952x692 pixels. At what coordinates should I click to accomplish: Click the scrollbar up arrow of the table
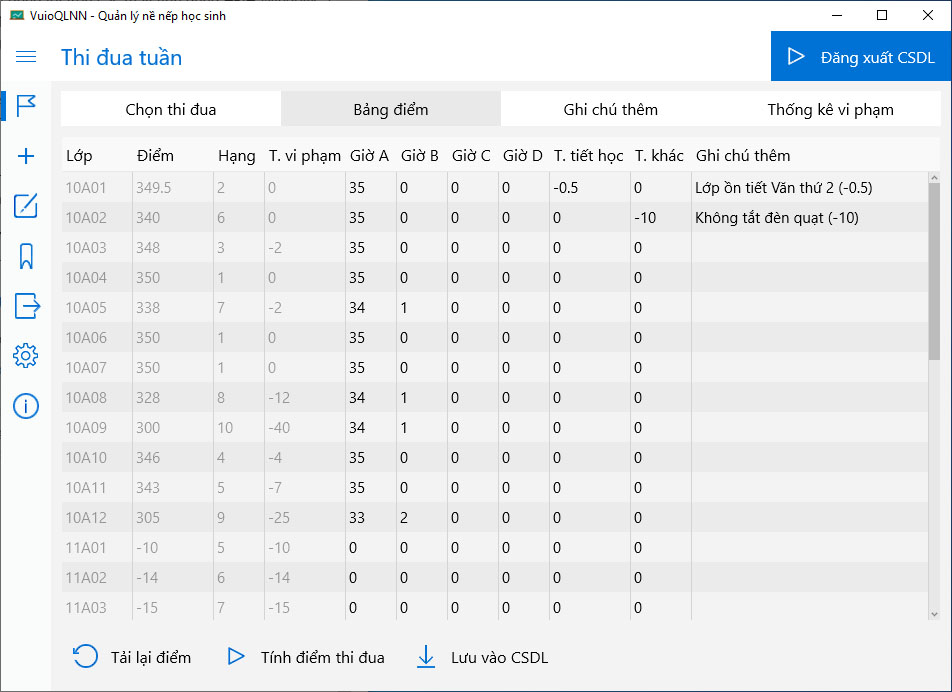pos(934,178)
